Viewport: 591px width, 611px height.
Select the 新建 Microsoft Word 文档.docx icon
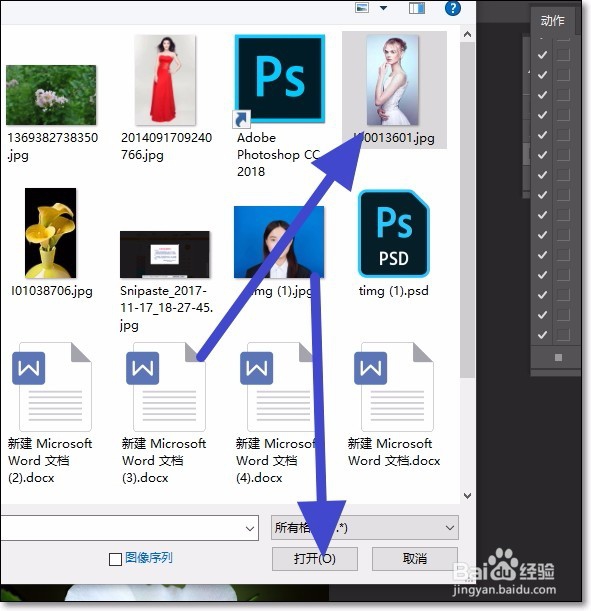[393, 387]
